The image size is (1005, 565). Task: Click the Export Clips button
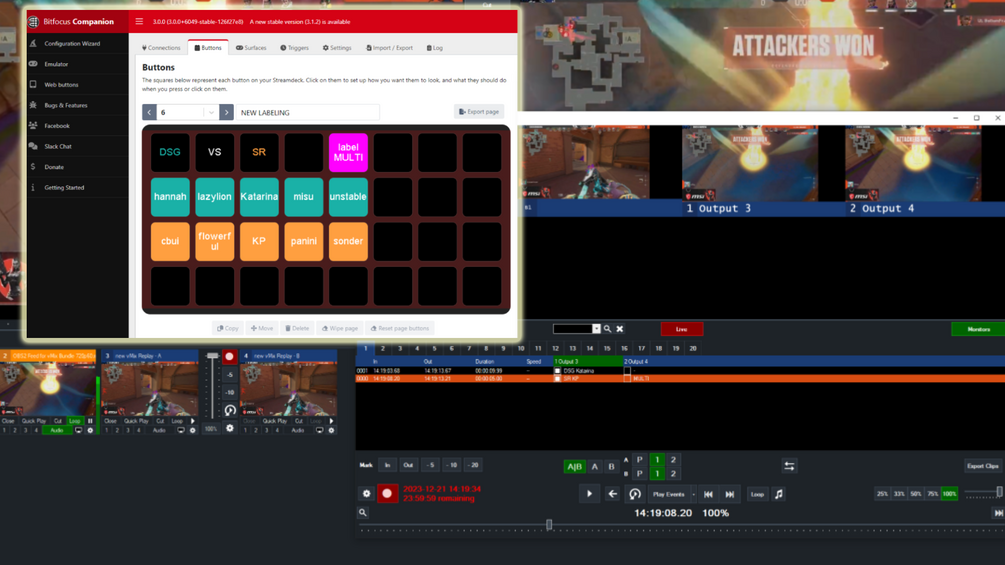(983, 466)
